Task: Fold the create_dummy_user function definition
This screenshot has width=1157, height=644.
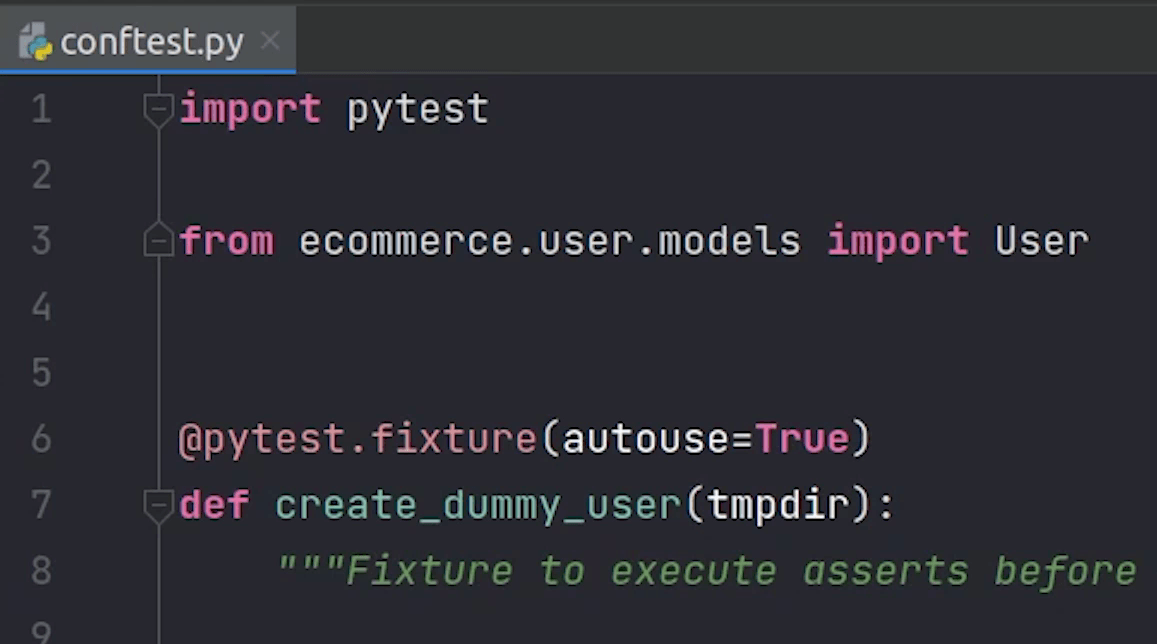Action: click(158, 505)
